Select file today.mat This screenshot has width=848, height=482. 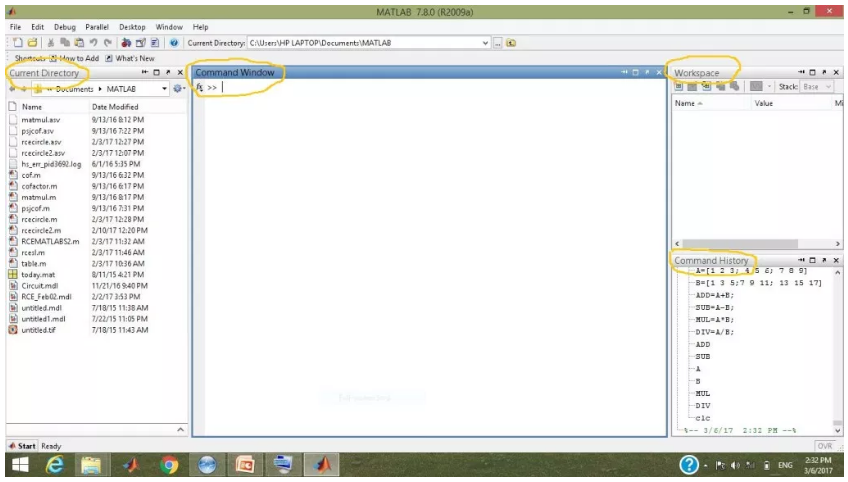pos(38,275)
